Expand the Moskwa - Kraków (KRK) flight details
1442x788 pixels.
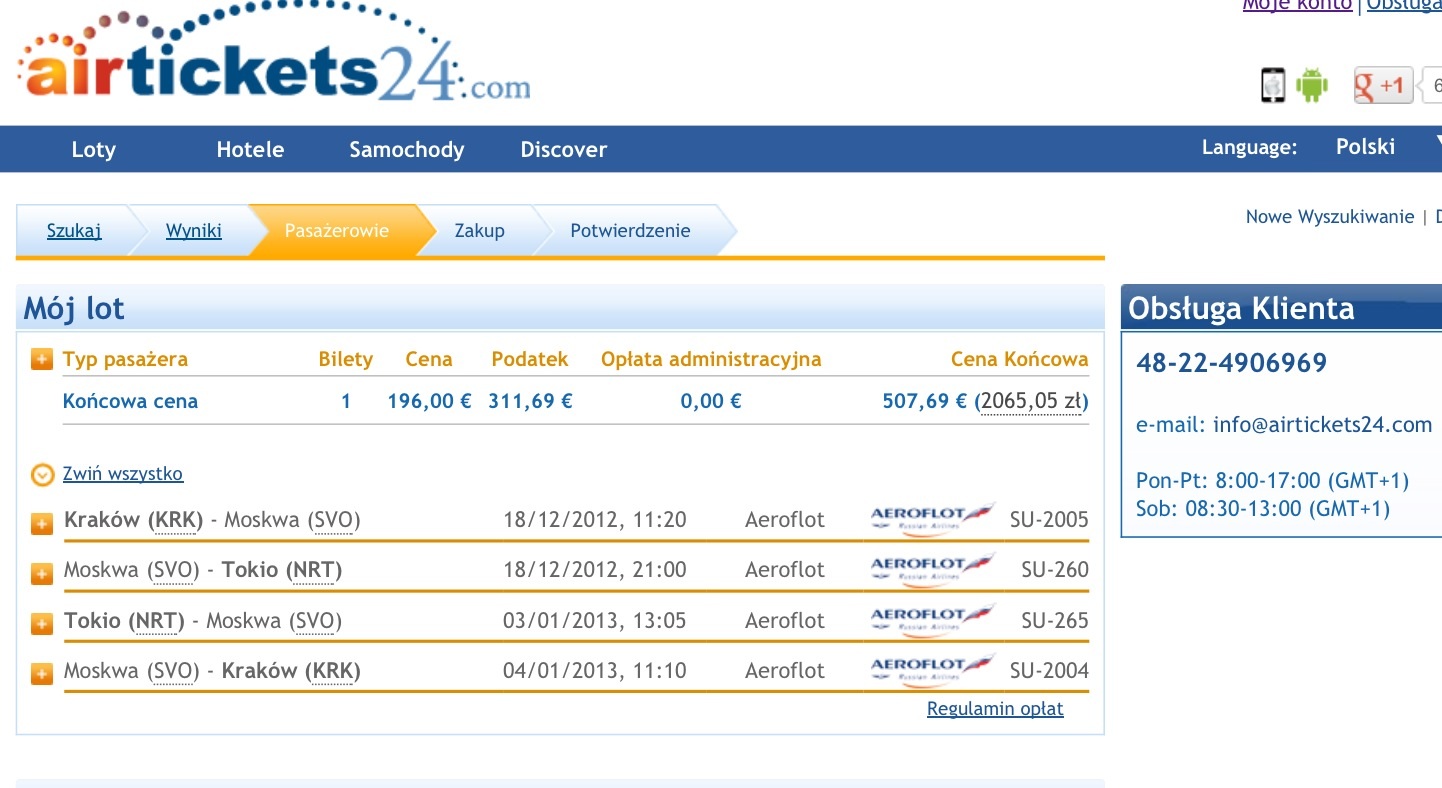point(42,673)
